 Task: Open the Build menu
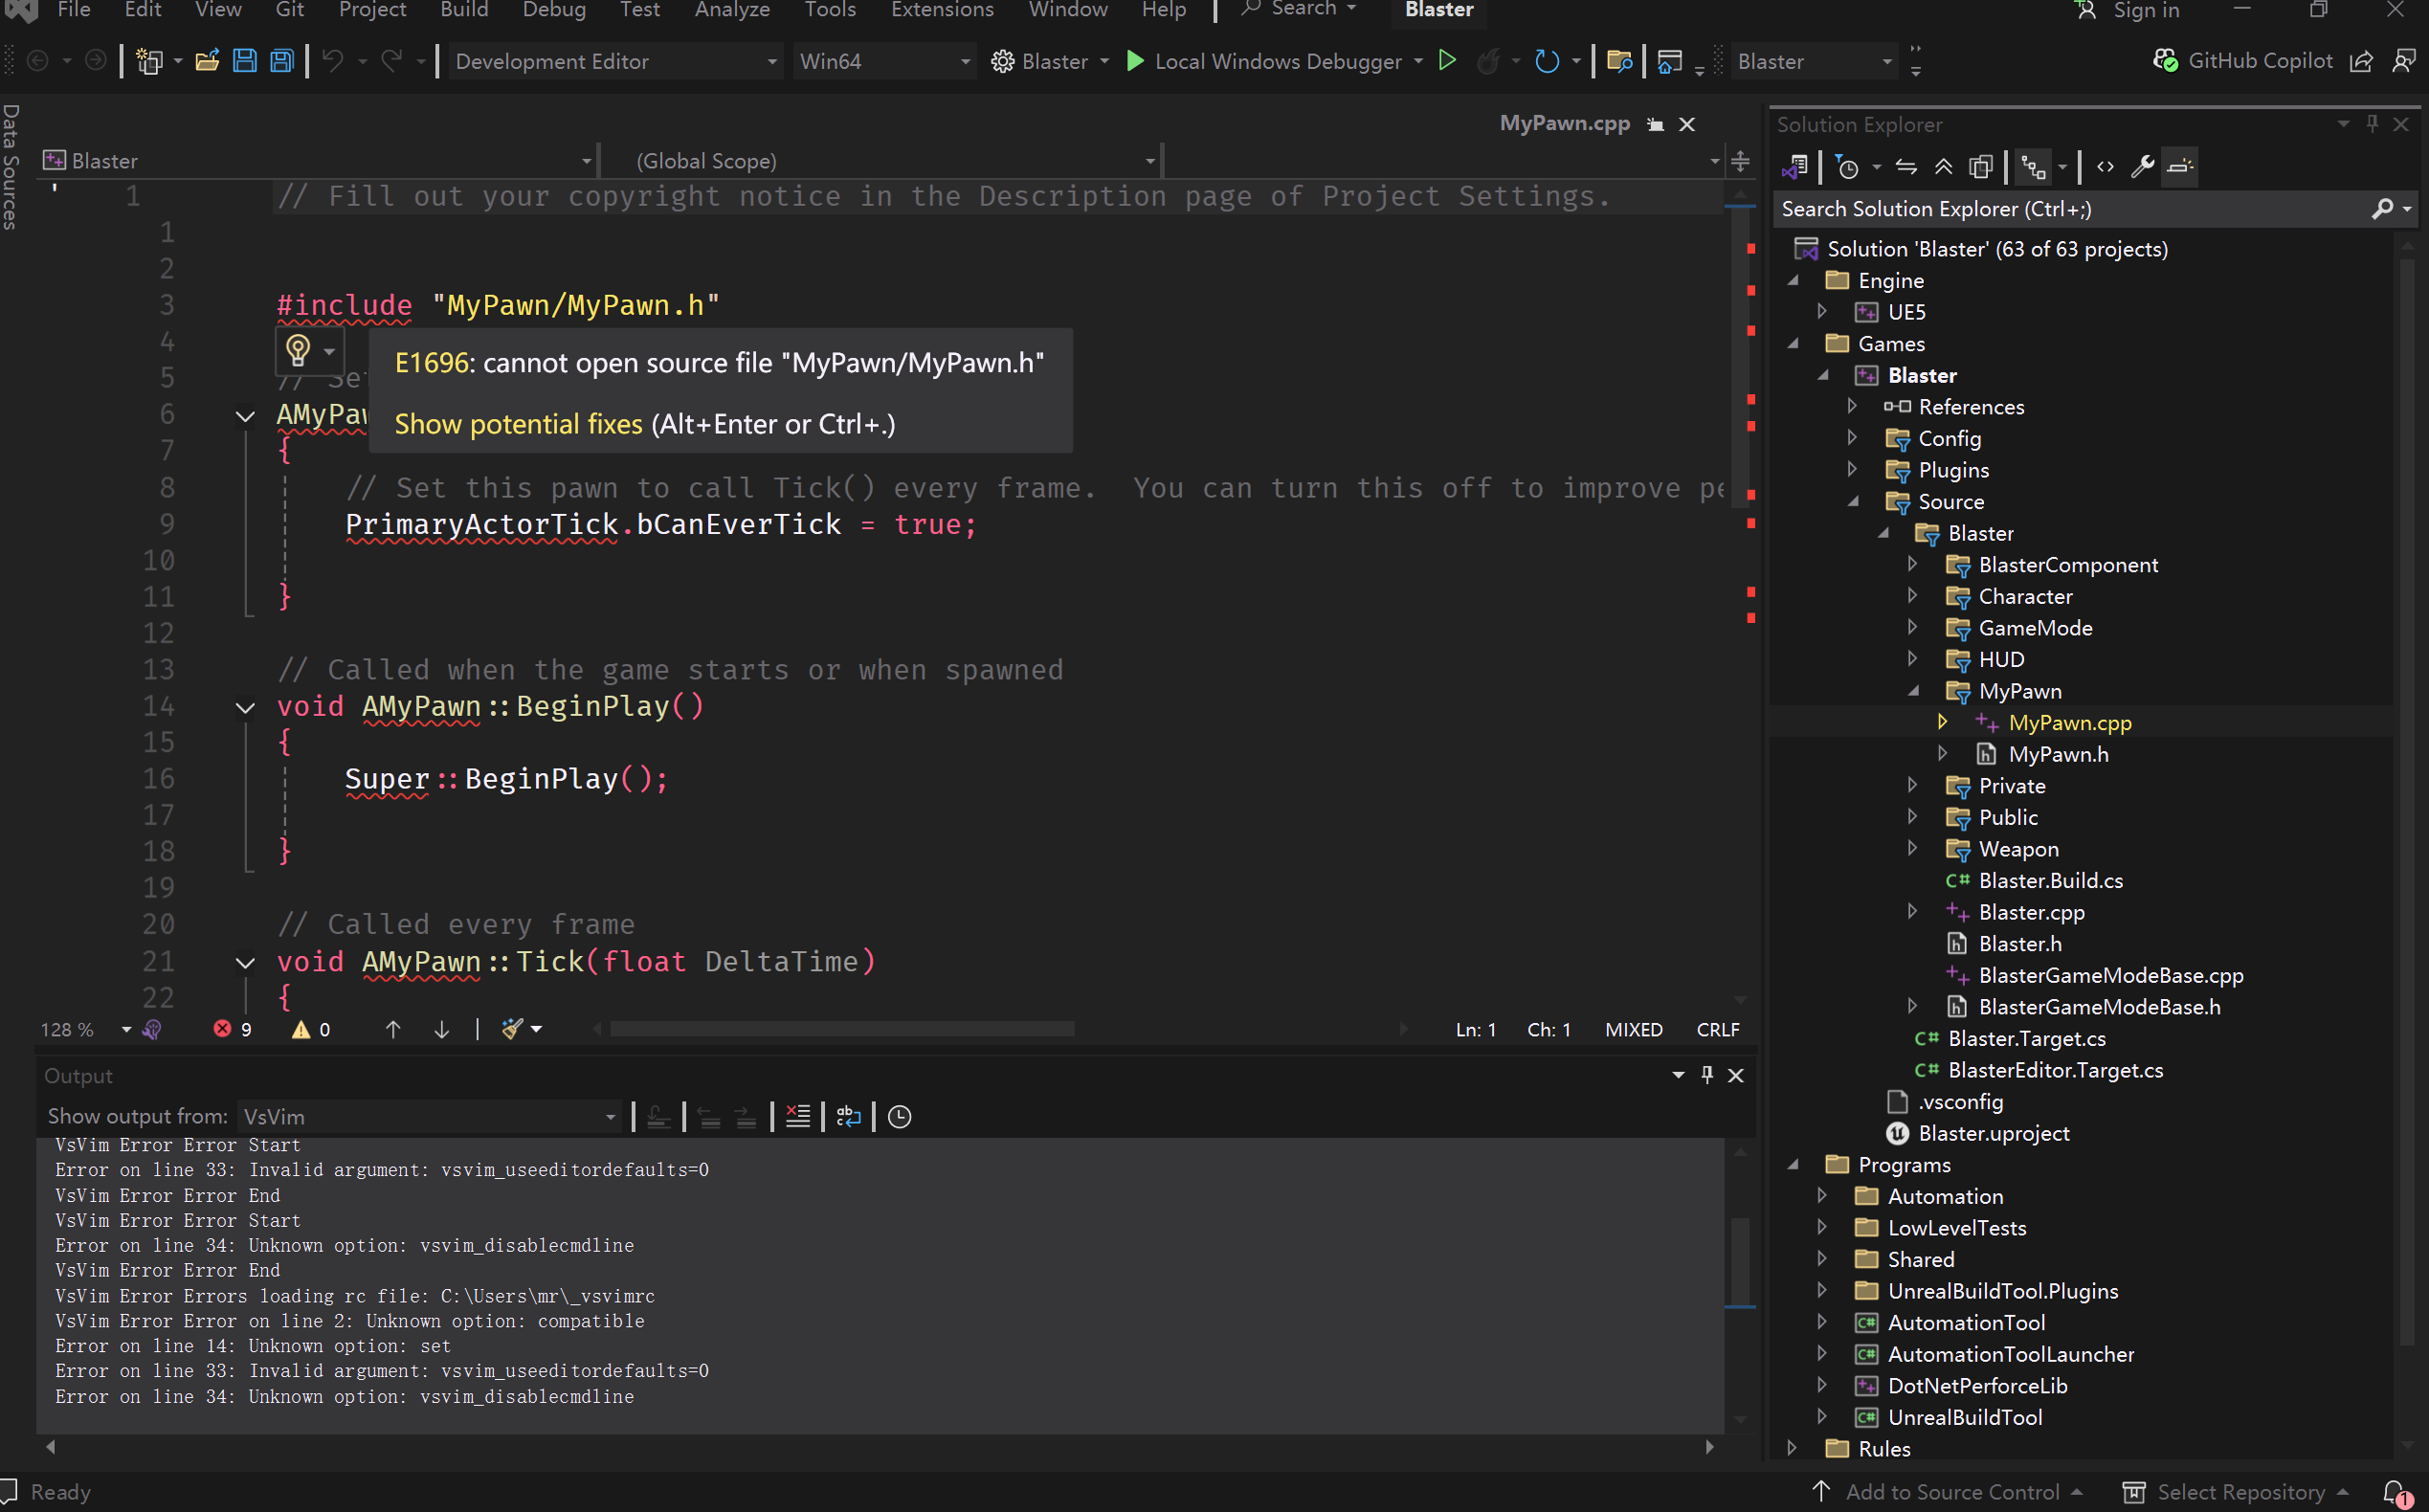[464, 10]
